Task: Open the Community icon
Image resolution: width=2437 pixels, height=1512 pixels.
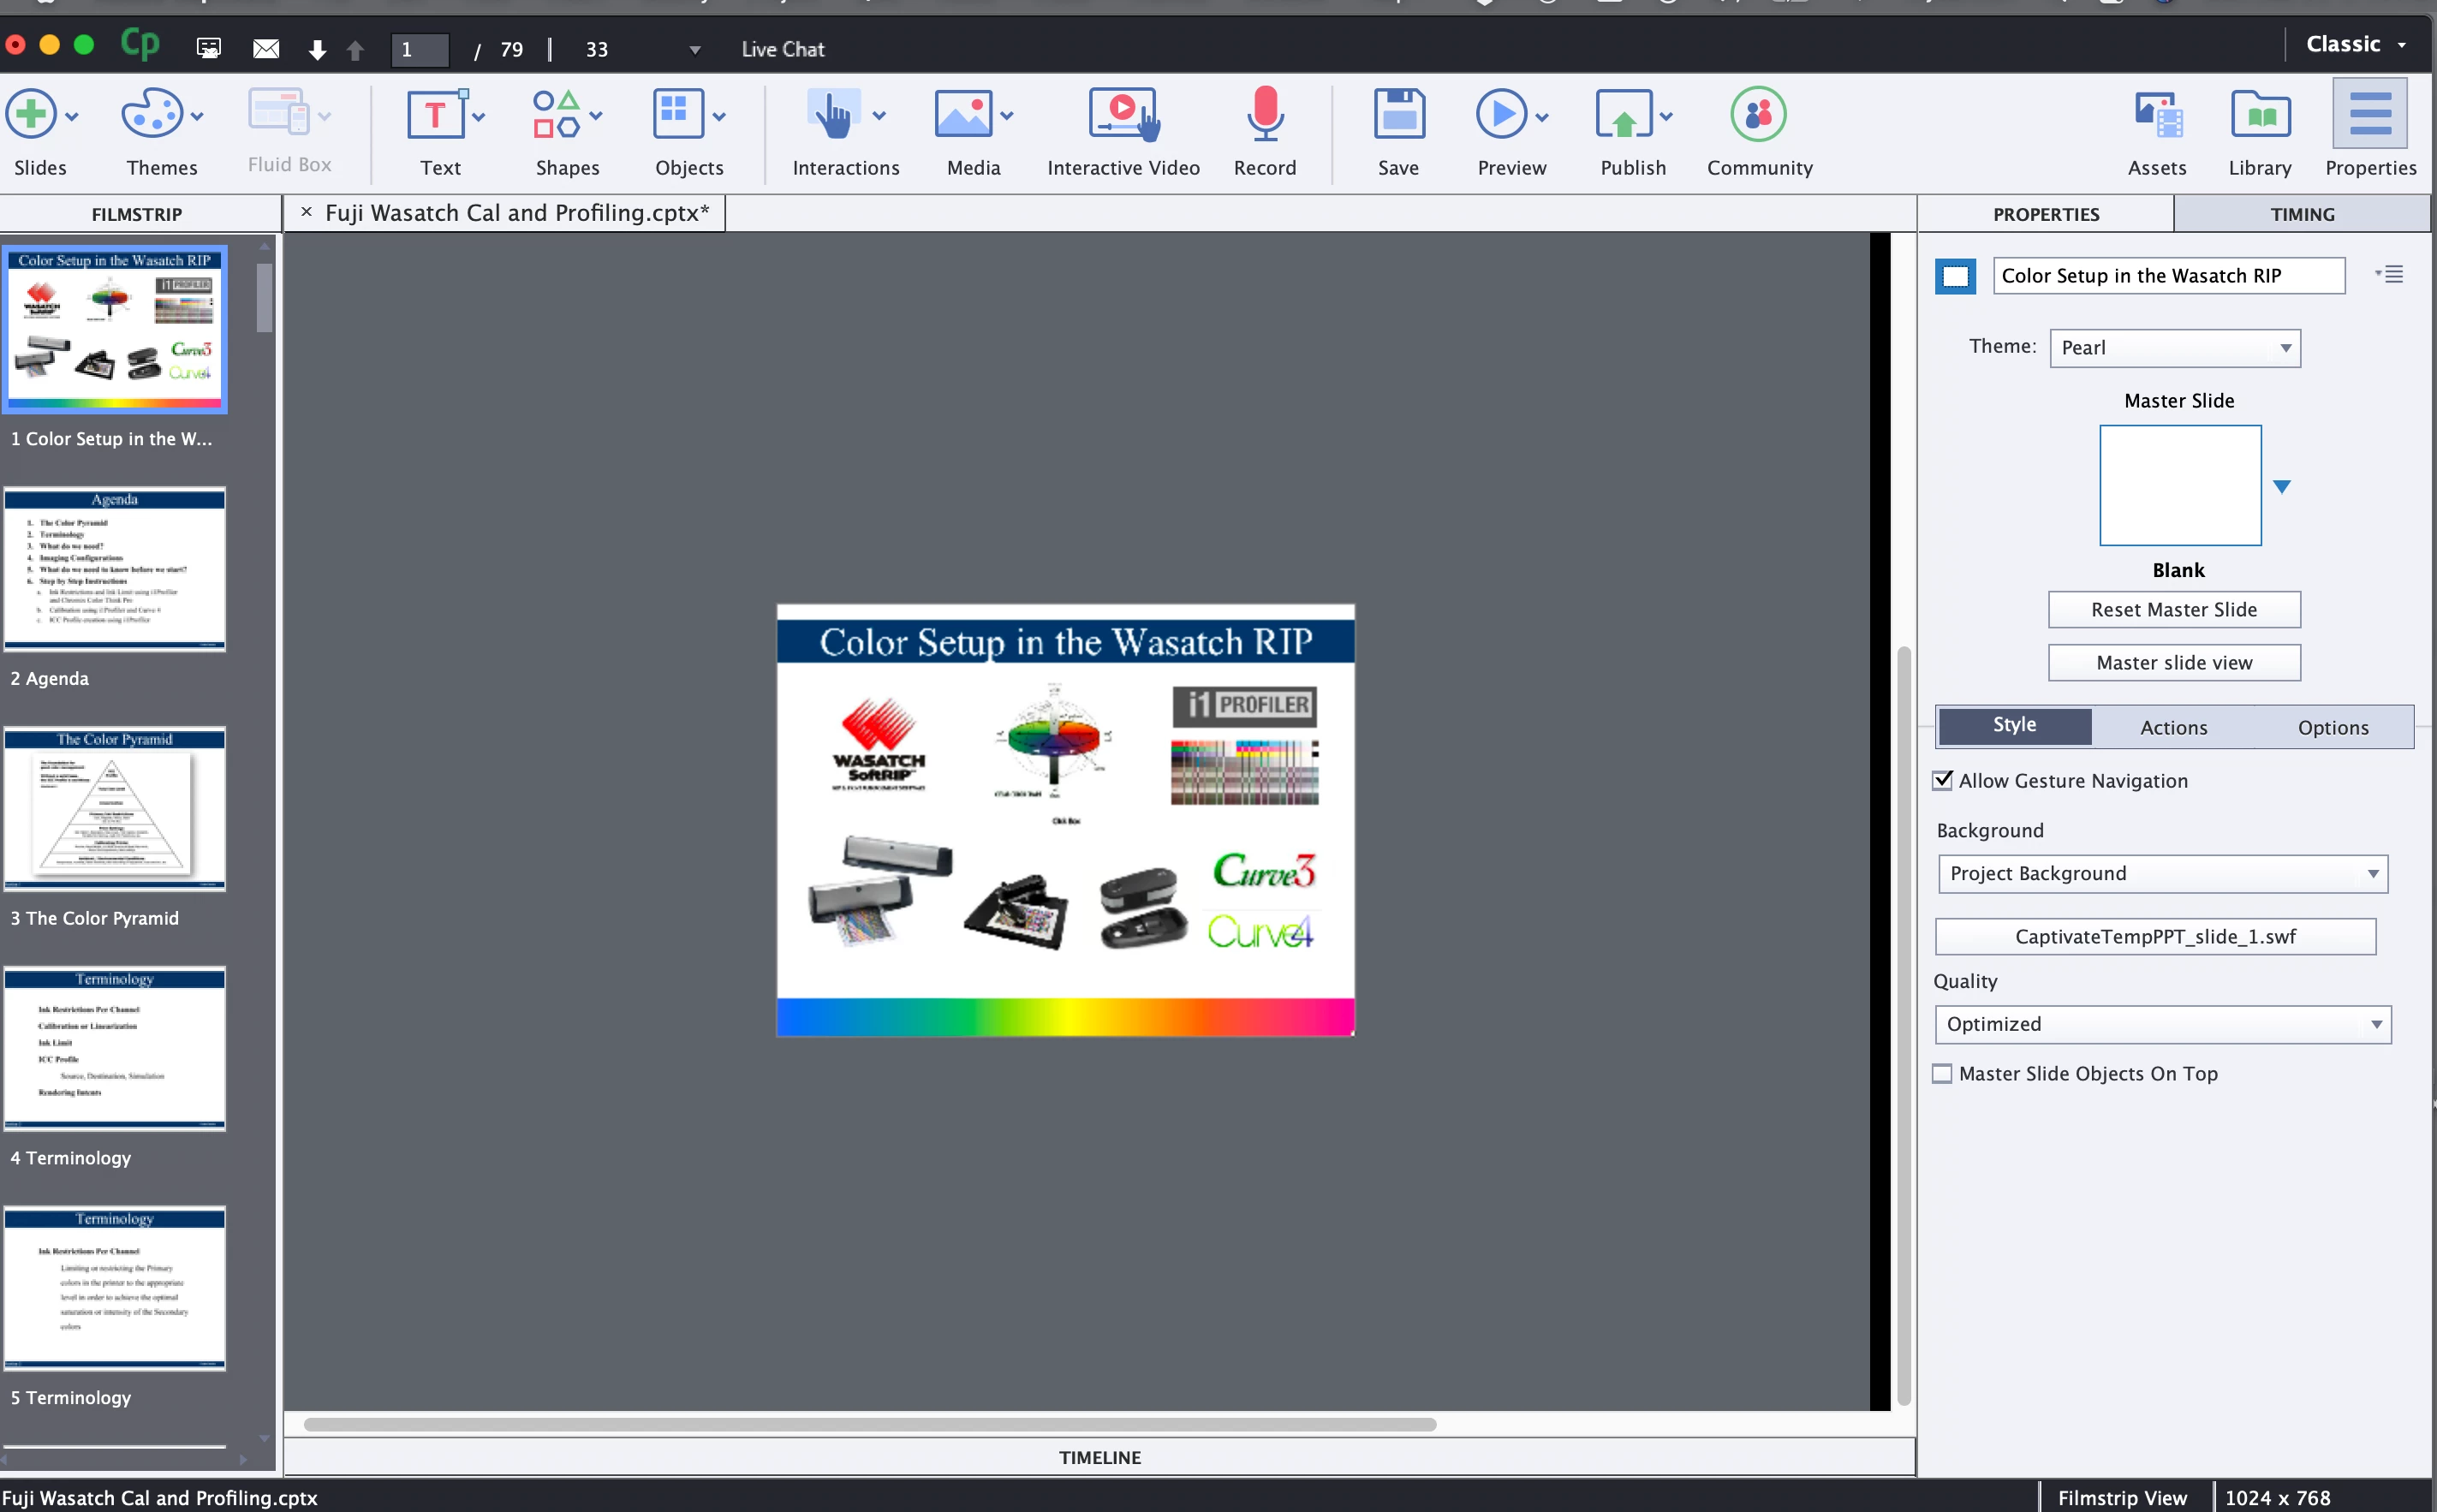Action: (1758, 115)
